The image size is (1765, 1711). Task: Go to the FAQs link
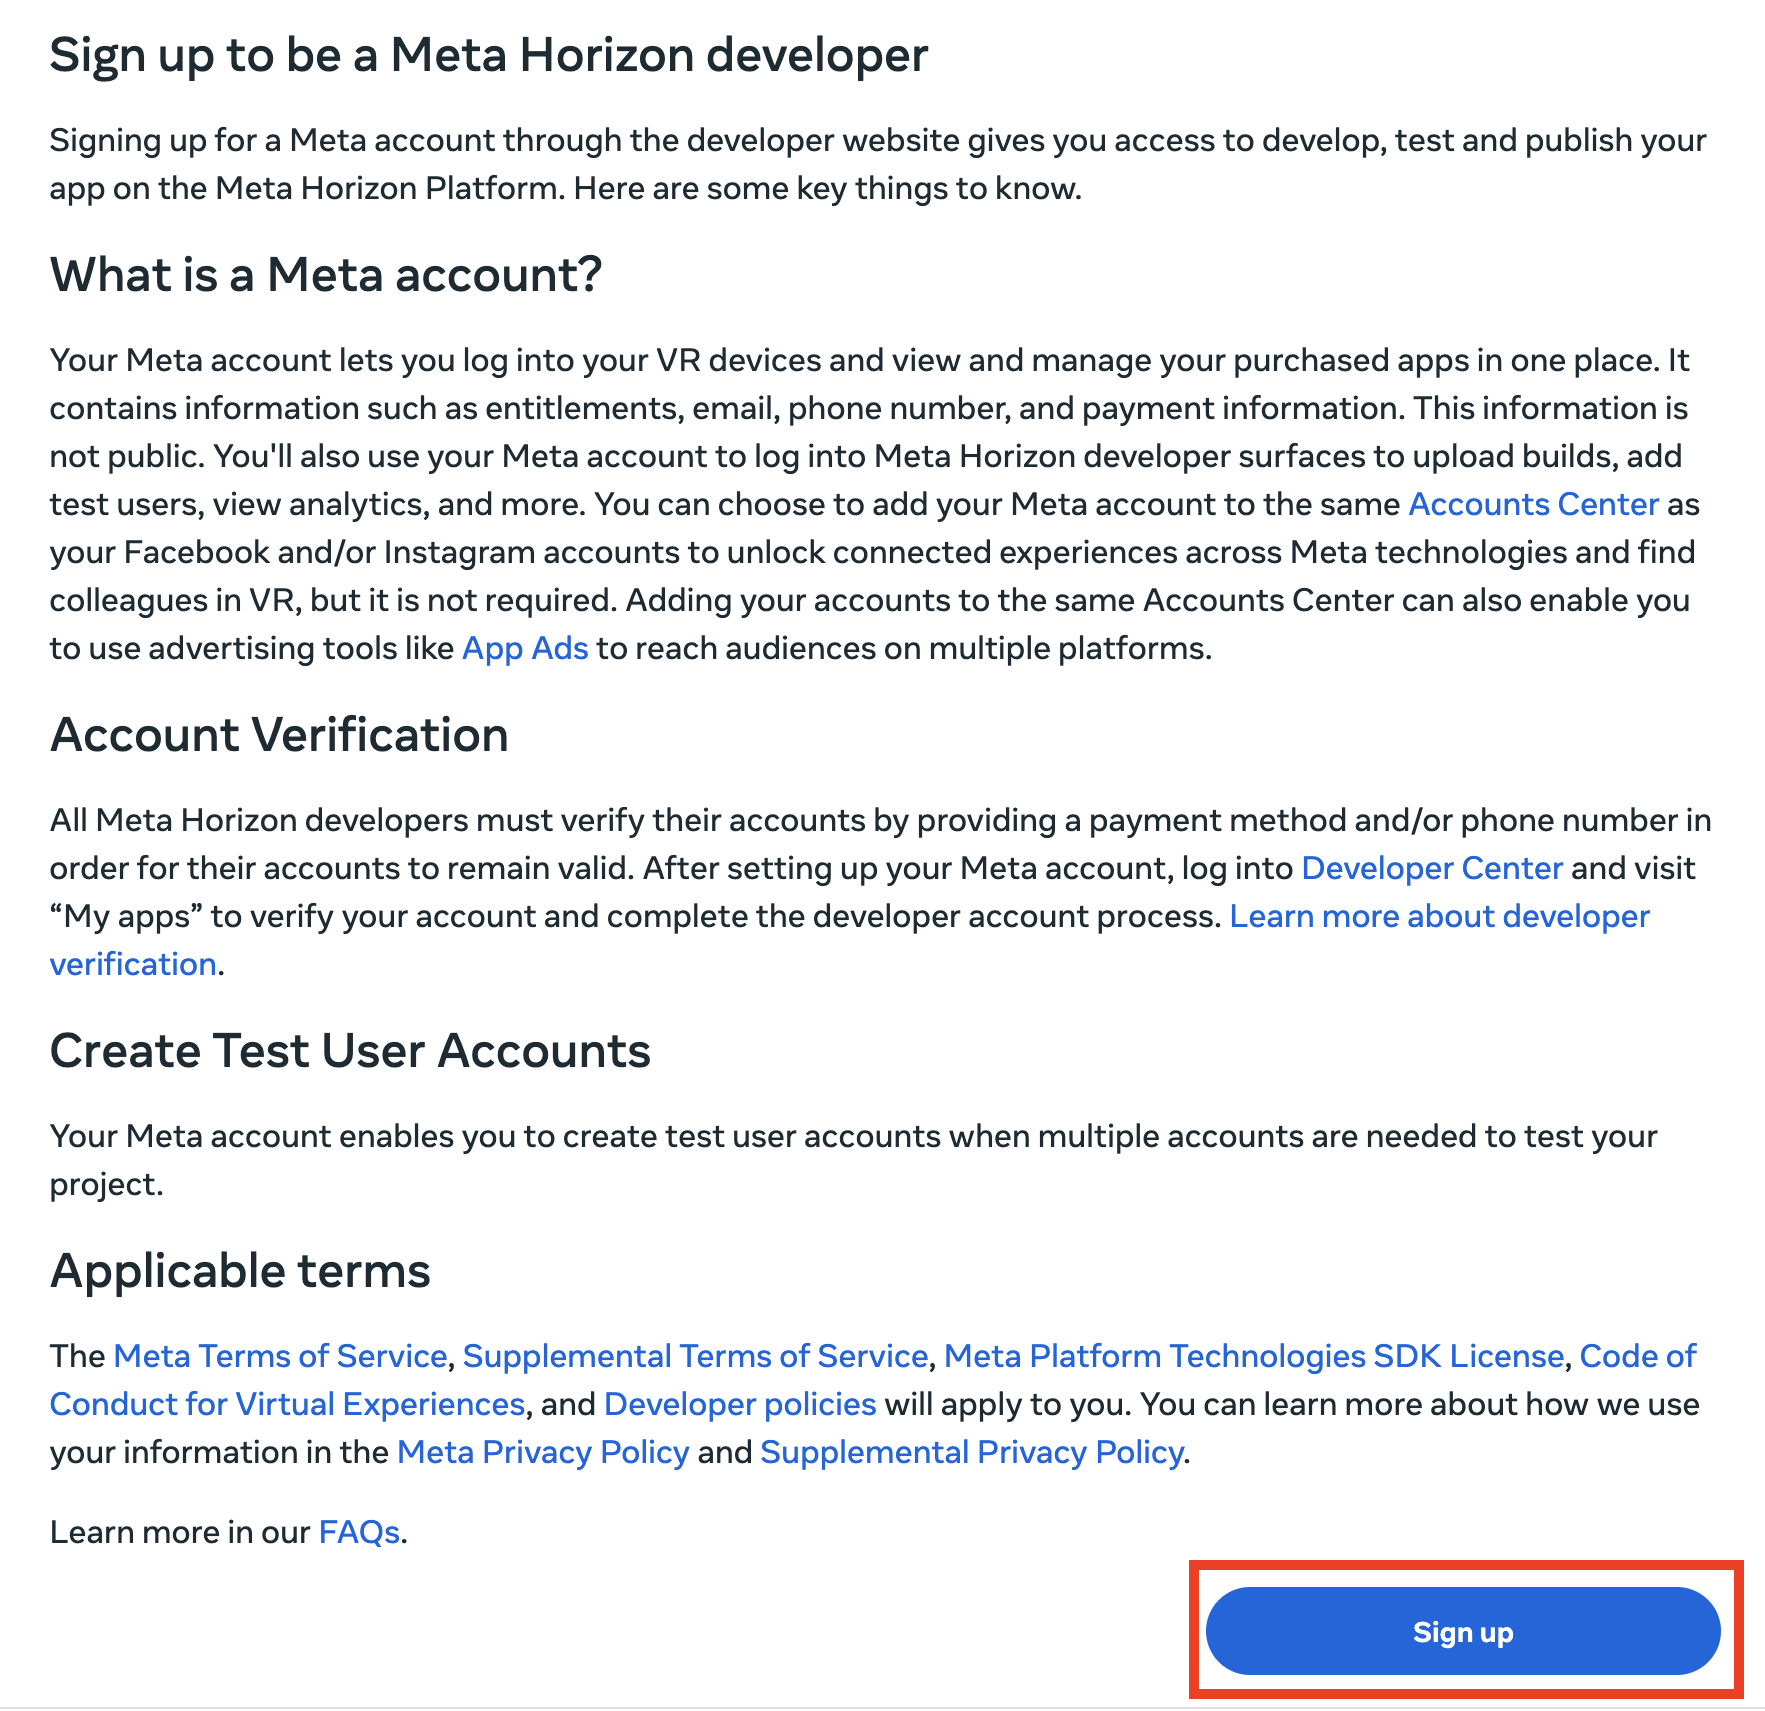coord(359,1532)
